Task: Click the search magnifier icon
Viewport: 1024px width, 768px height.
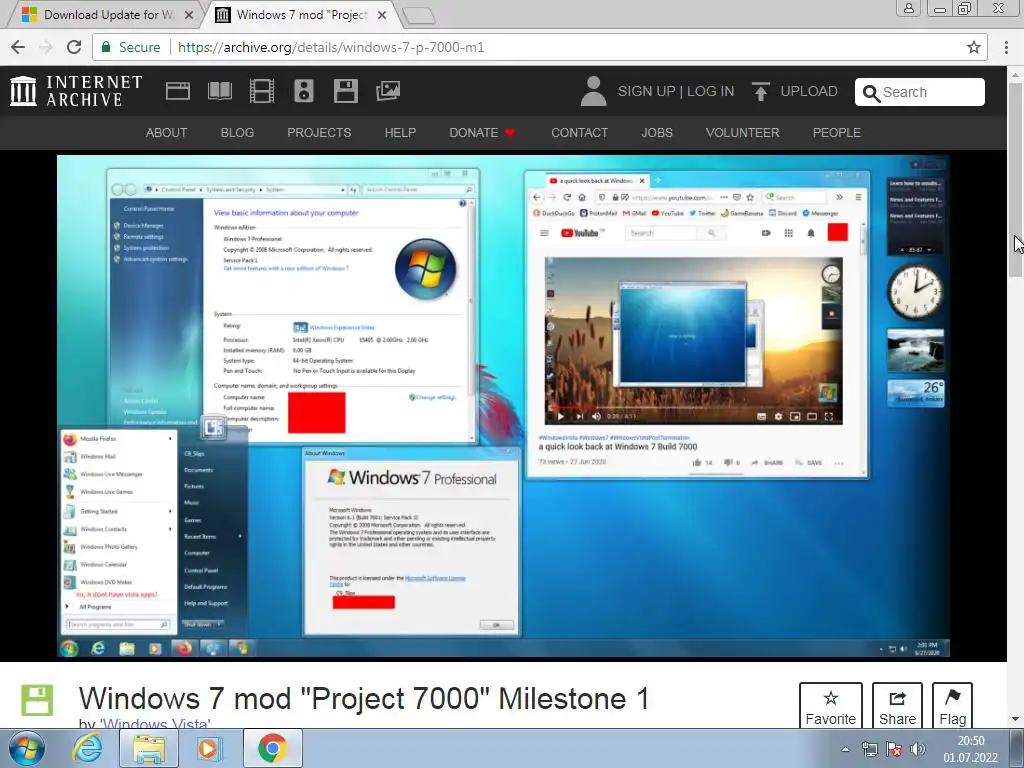Action: [871, 93]
